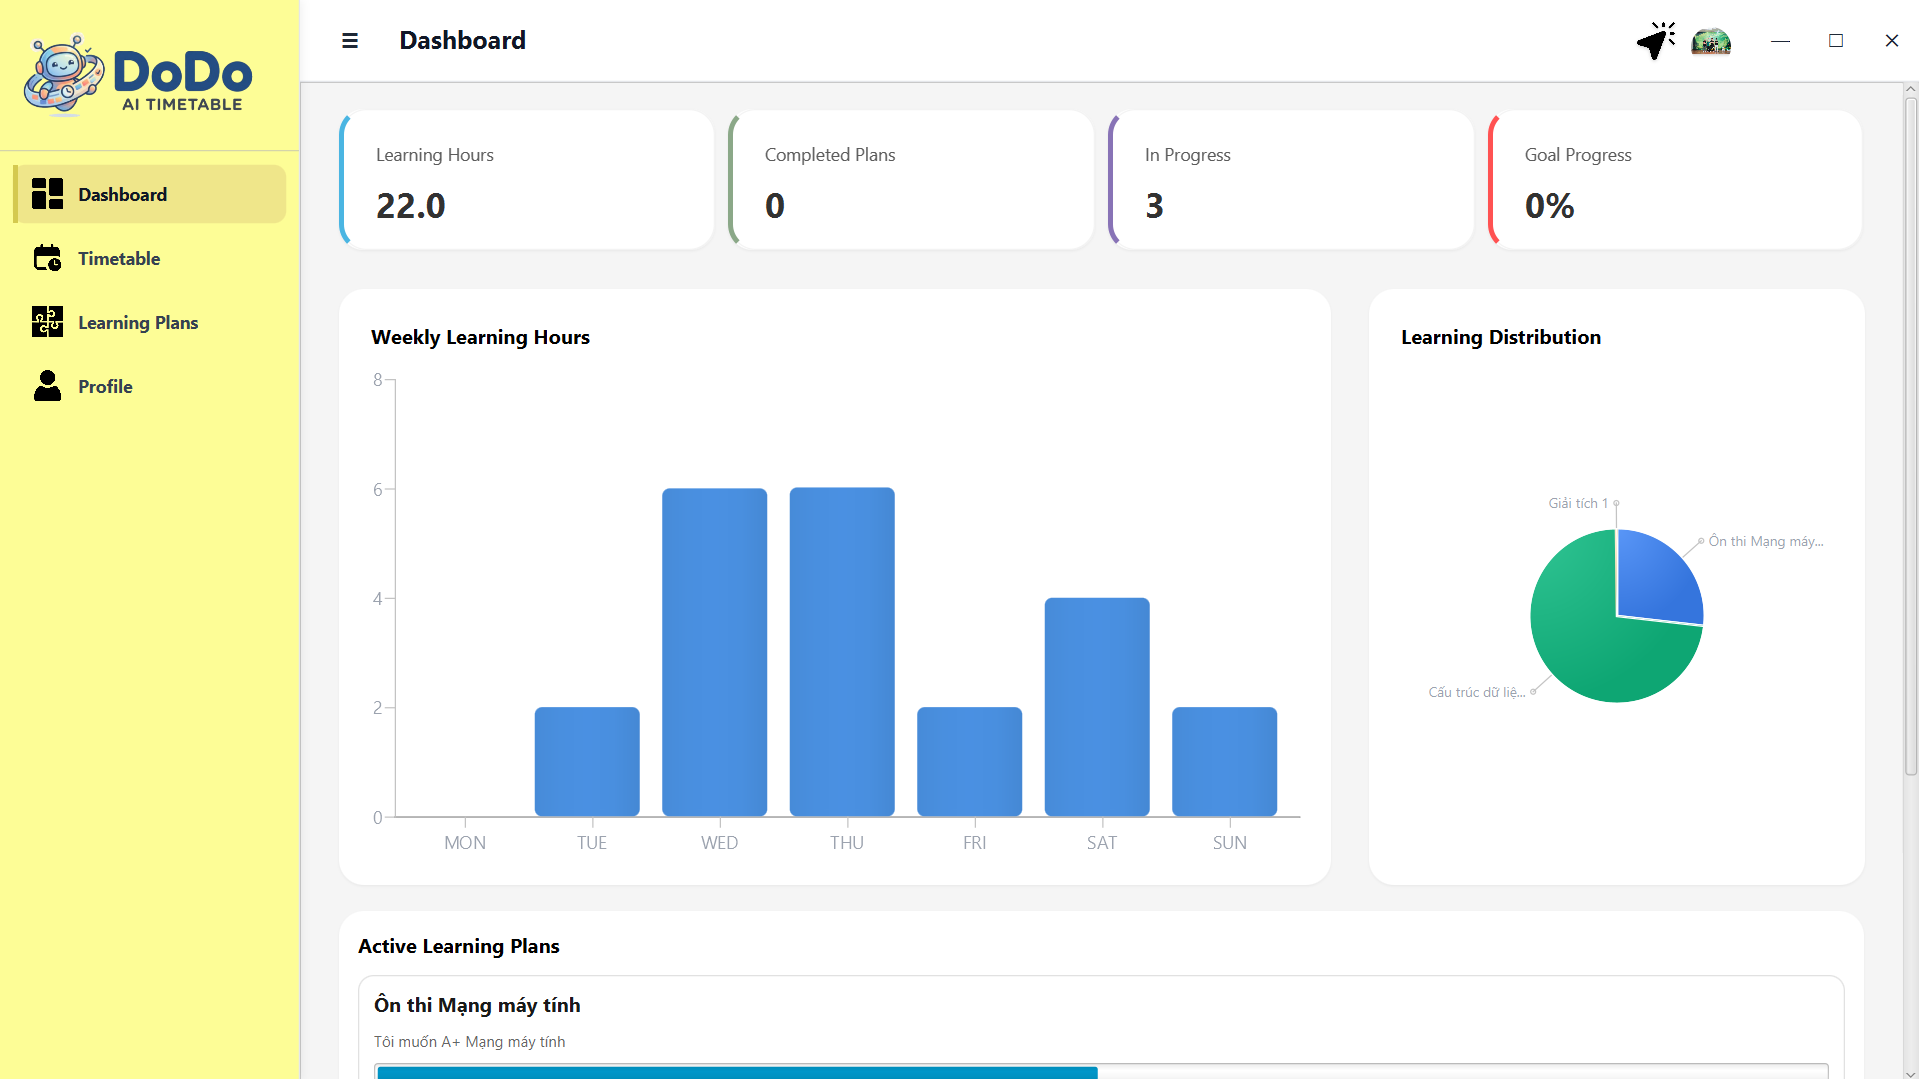Viewport: 1919px width, 1079px height.
Task: Click the FRI bar in weekly chart
Action: pos(970,762)
